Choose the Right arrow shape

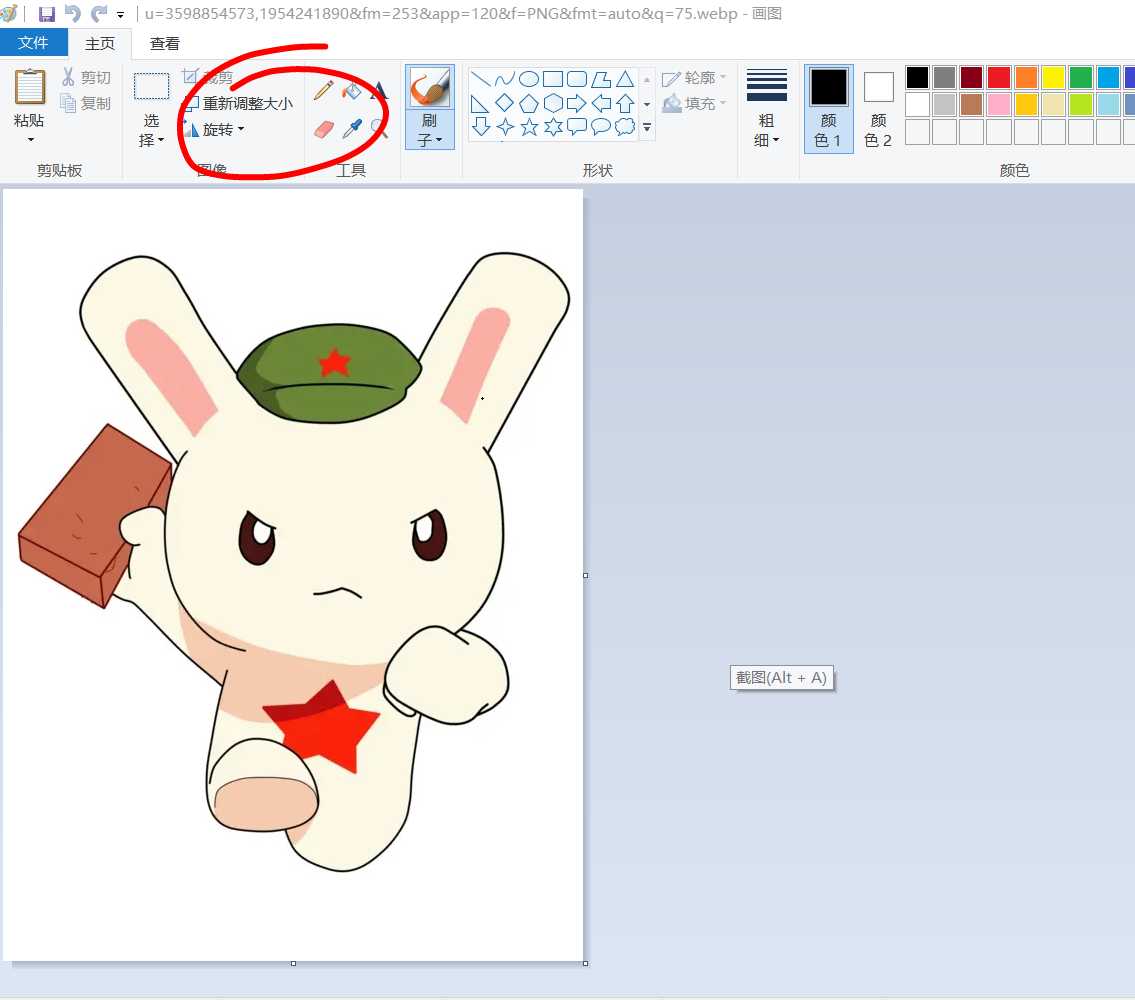pos(577,104)
